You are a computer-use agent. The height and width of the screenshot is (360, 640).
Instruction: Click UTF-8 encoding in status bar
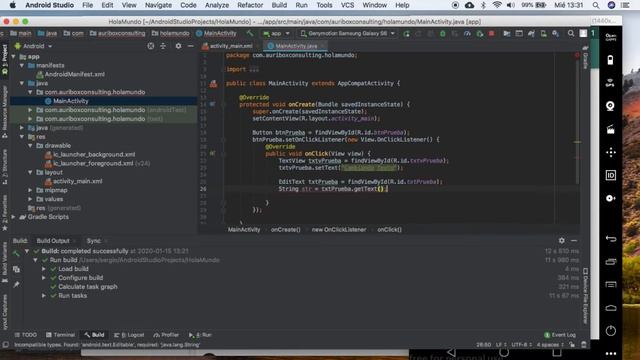click(521, 345)
